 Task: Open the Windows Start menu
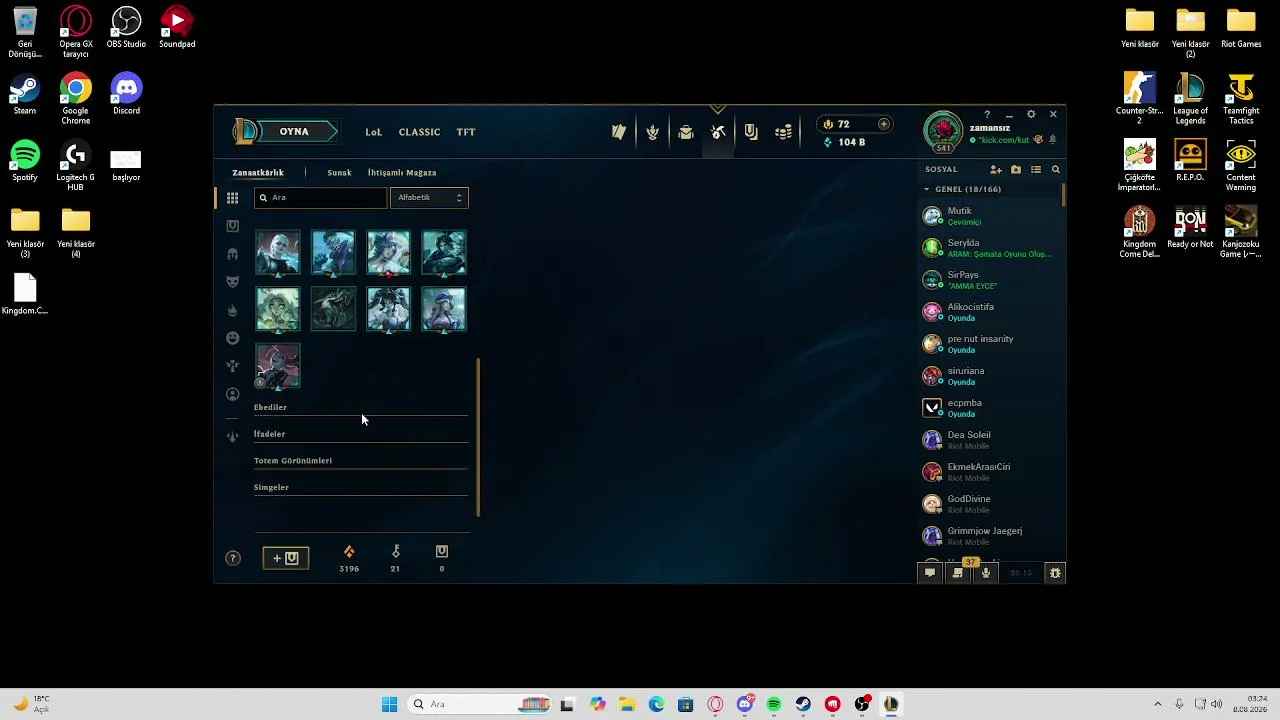(389, 704)
